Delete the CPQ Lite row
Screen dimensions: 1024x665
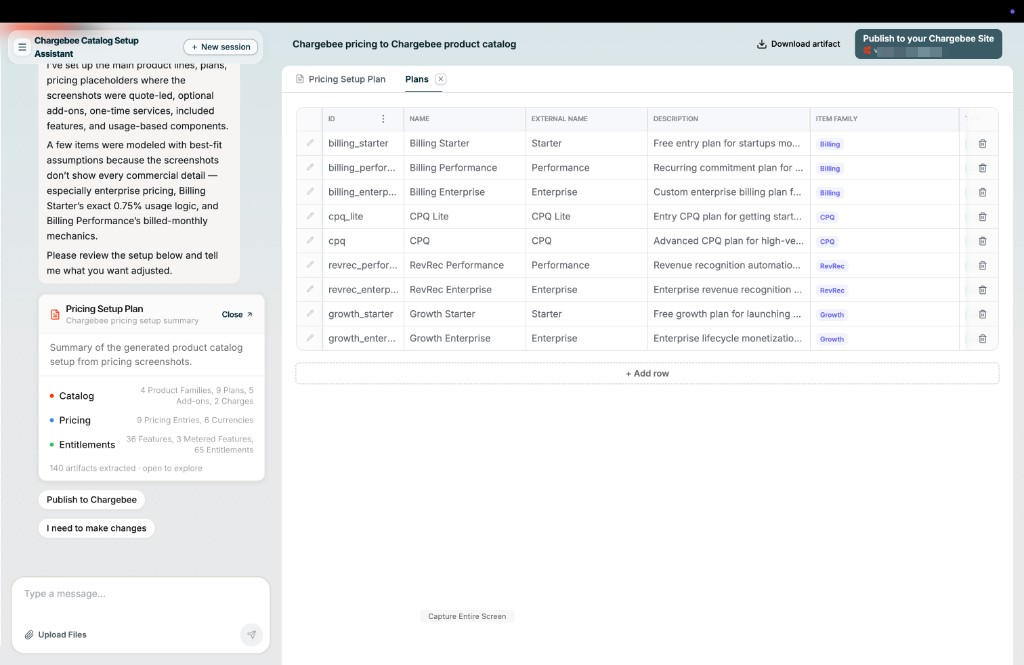(x=982, y=217)
